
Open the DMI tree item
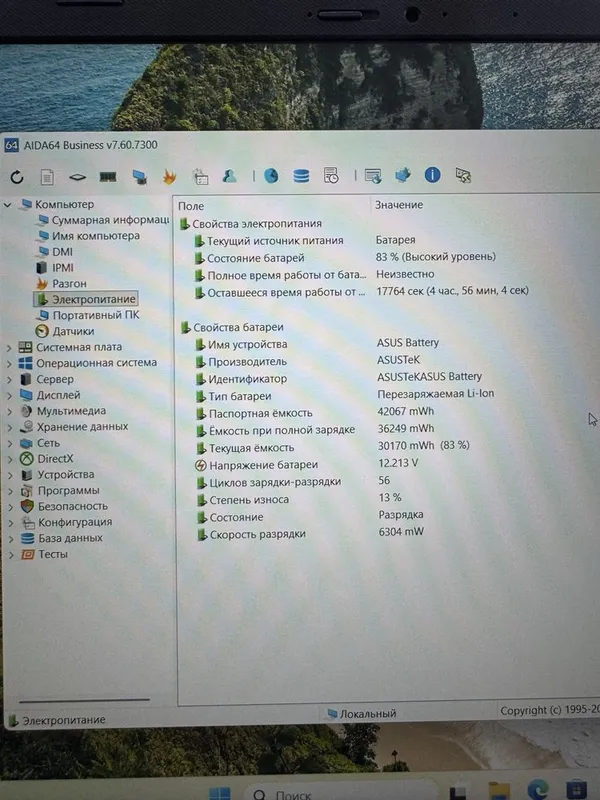coord(56,252)
